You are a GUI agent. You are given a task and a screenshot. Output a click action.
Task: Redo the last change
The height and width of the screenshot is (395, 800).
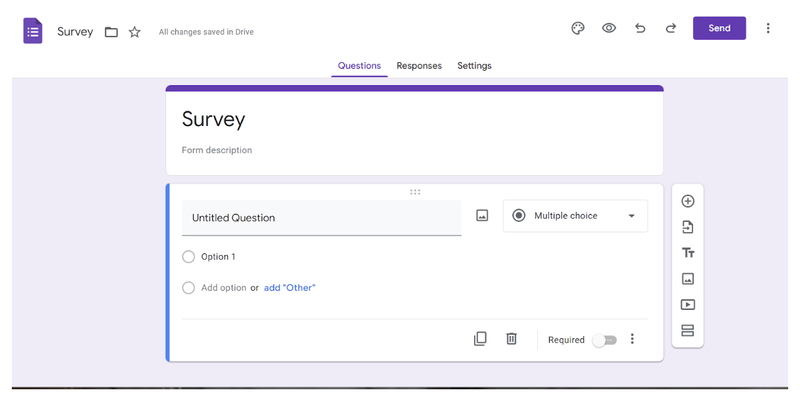[x=671, y=29]
